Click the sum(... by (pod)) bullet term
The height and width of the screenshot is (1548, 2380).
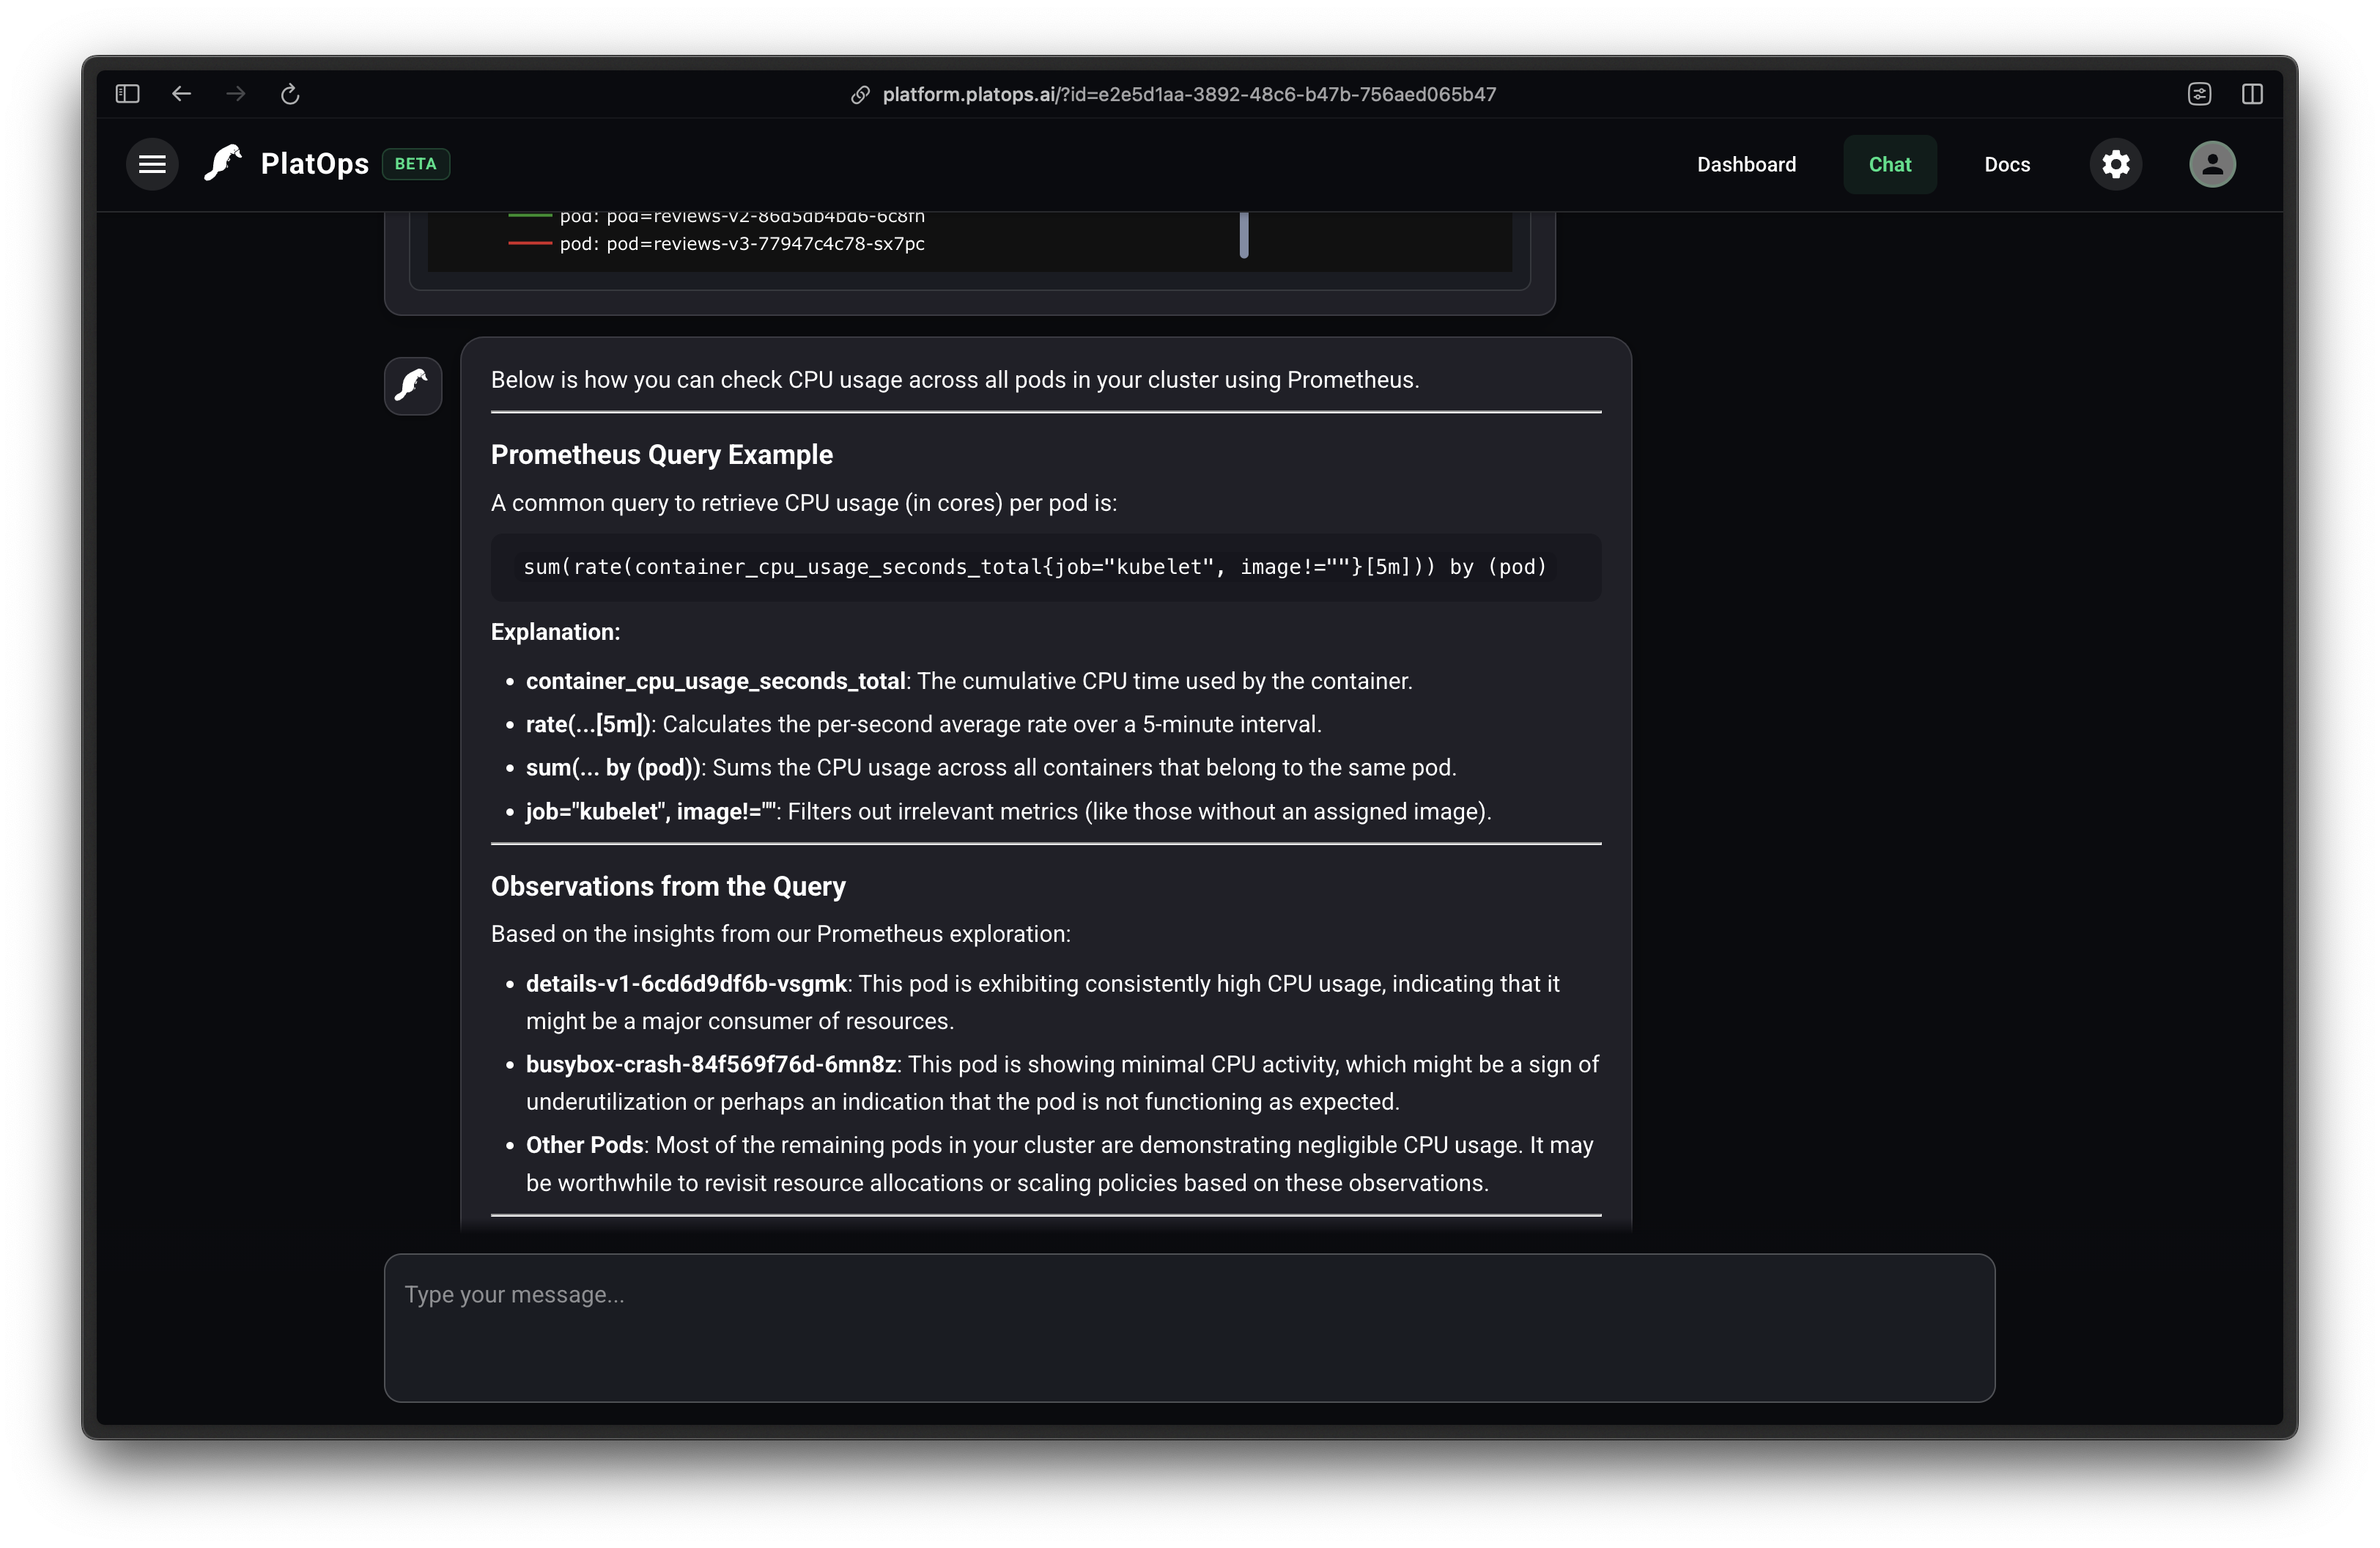pyautogui.click(x=613, y=768)
